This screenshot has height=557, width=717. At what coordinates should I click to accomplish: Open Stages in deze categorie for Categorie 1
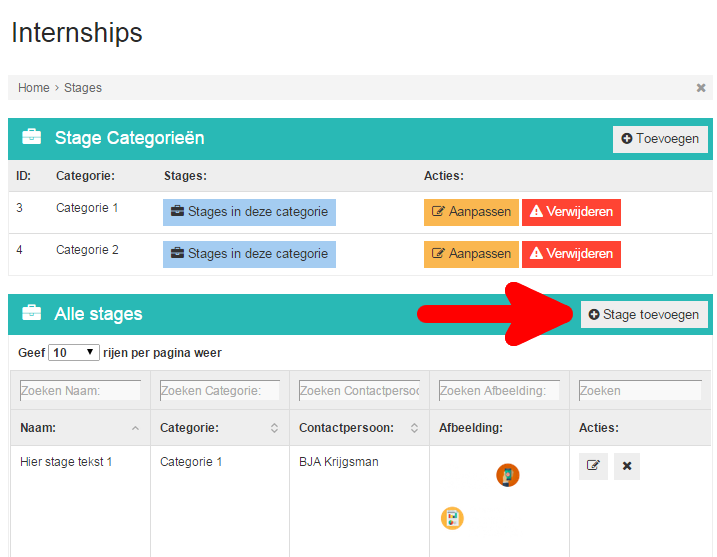tap(249, 212)
